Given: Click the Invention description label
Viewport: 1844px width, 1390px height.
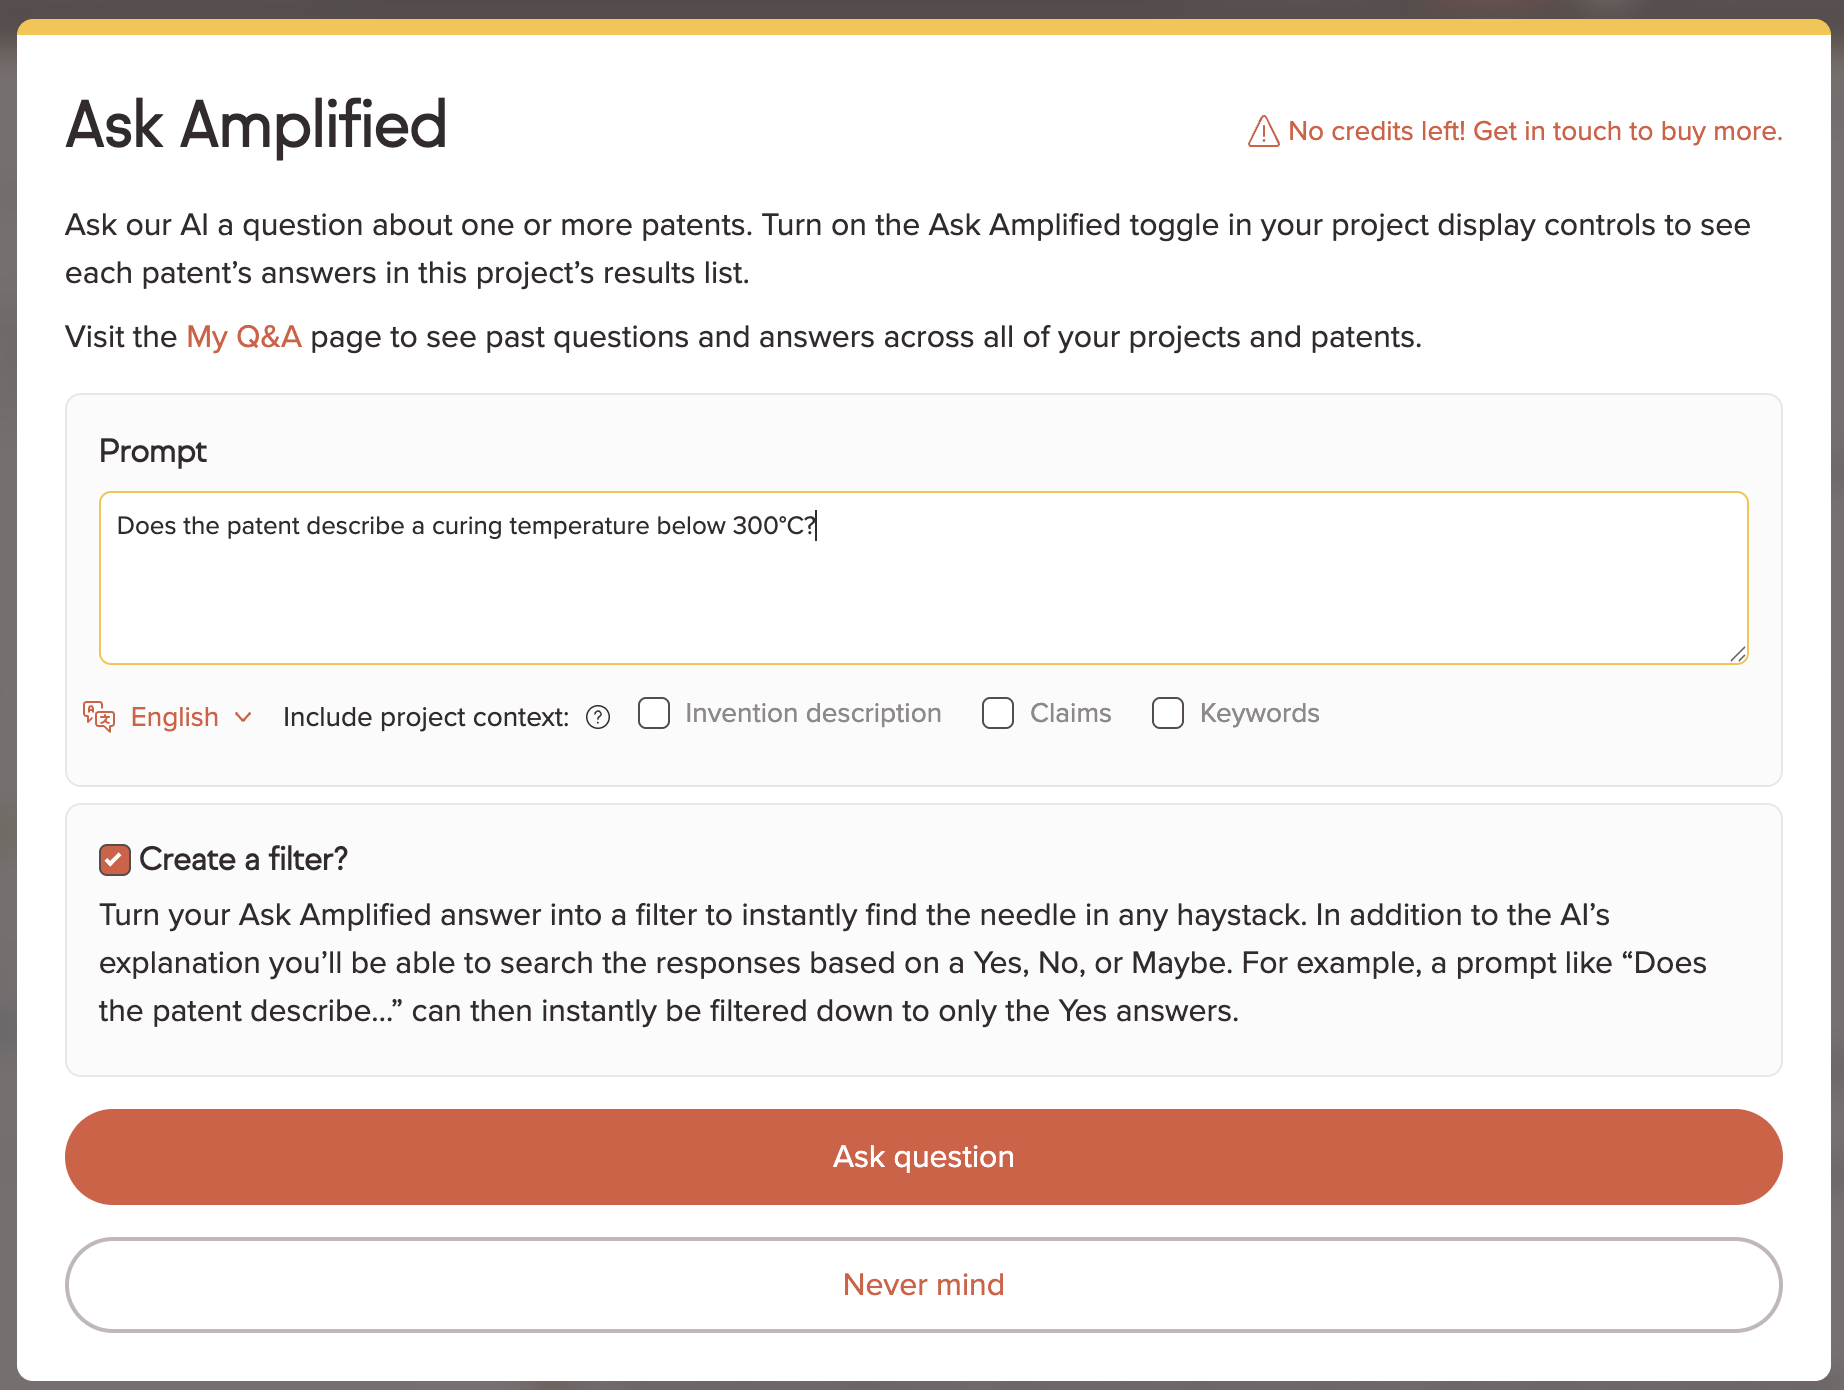Looking at the screenshot, I should [813, 713].
